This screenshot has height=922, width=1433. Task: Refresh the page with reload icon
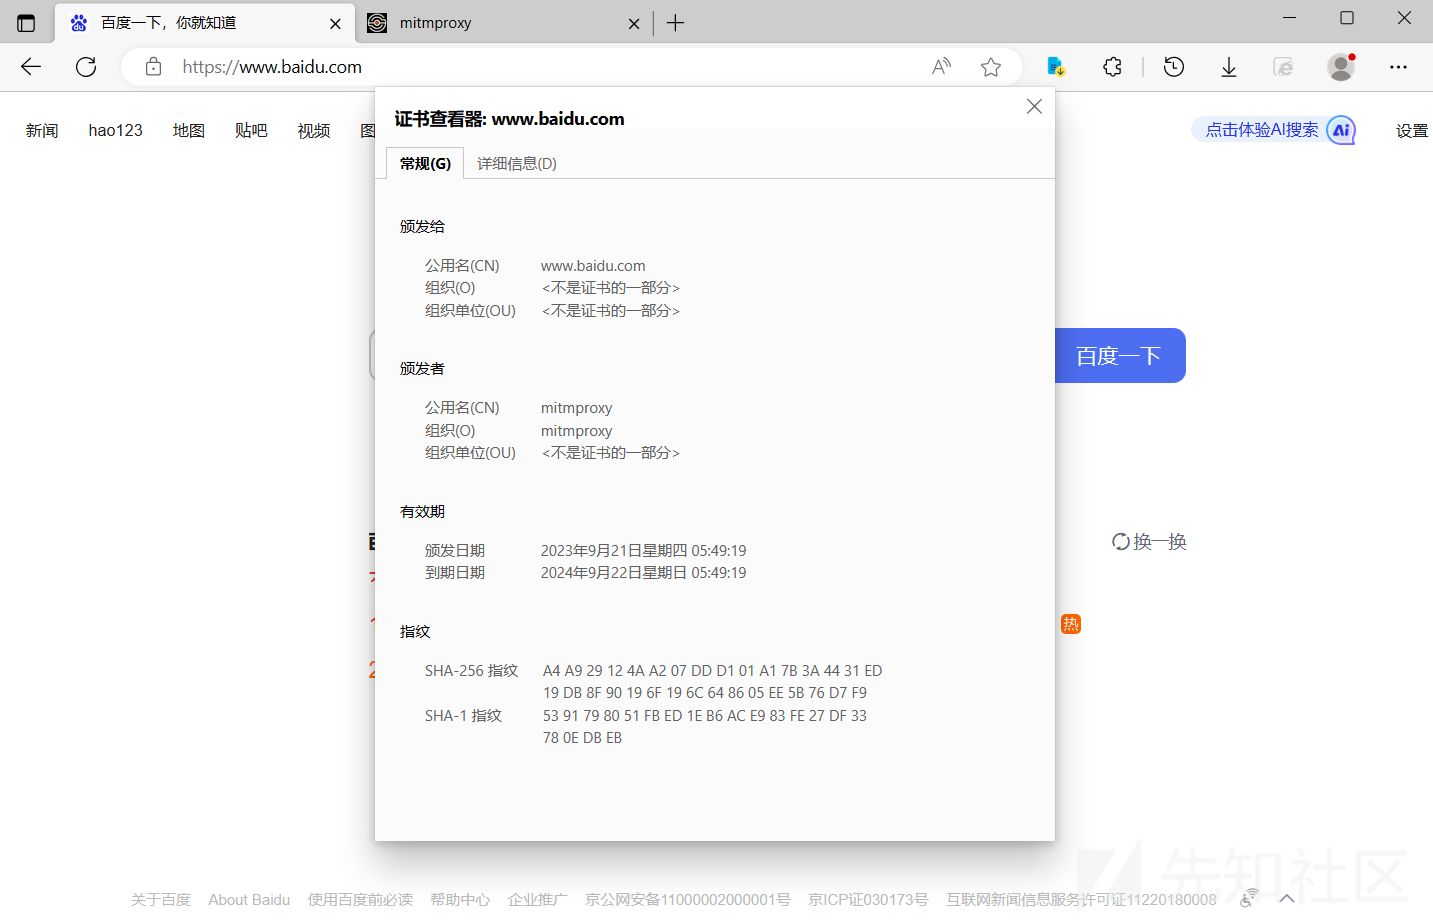[x=86, y=67]
